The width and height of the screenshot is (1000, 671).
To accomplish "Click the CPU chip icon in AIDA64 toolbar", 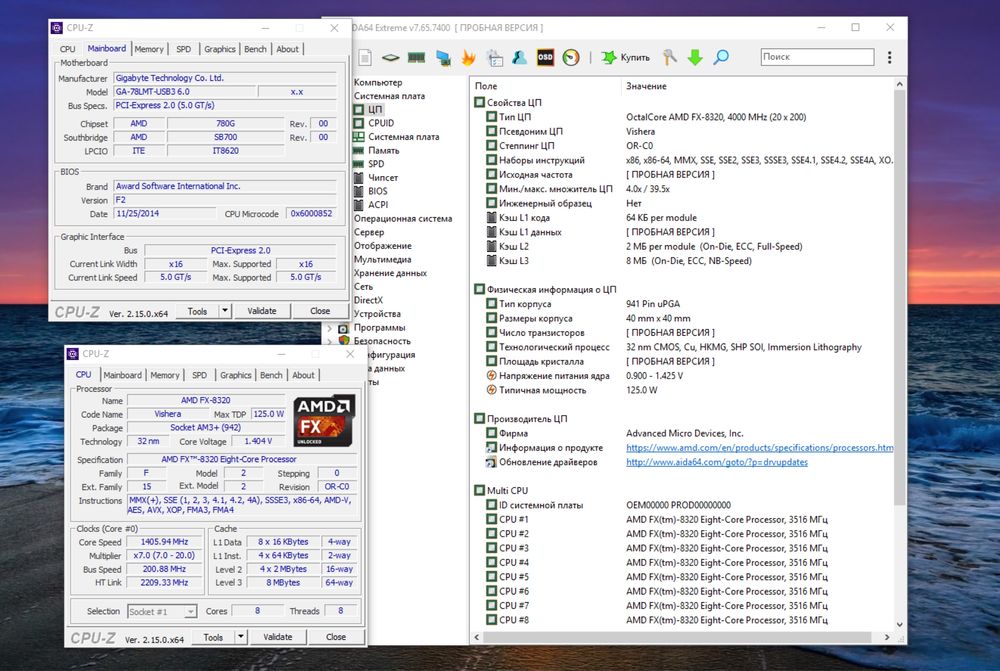I will (390, 57).
